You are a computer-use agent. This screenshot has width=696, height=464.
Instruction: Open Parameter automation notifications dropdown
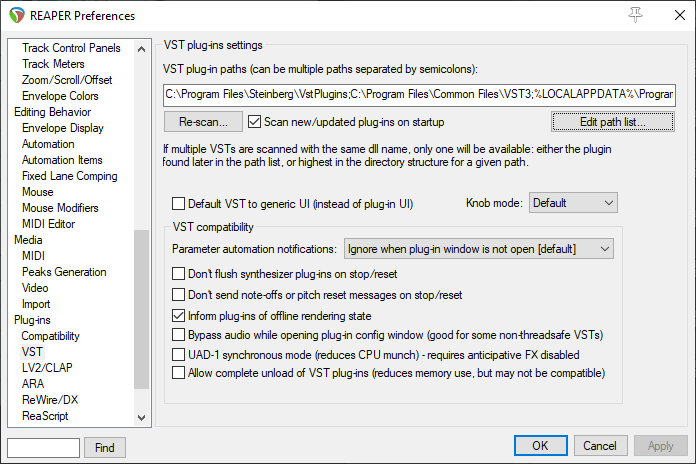(x=478, y=248)
